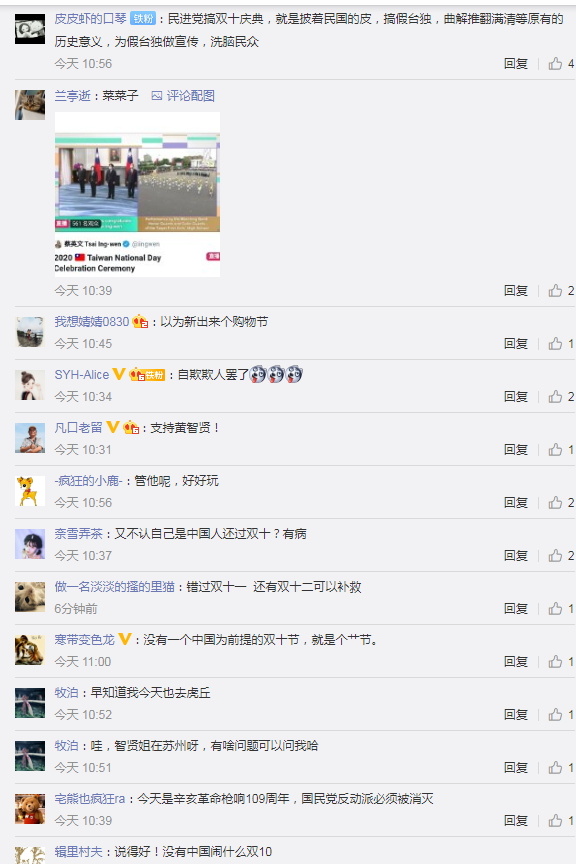Open the teddy bear avatar of 宅熊也疯狂ra
Image resolution: width=576 pixels, height=864 pixels.
(30, 809)
